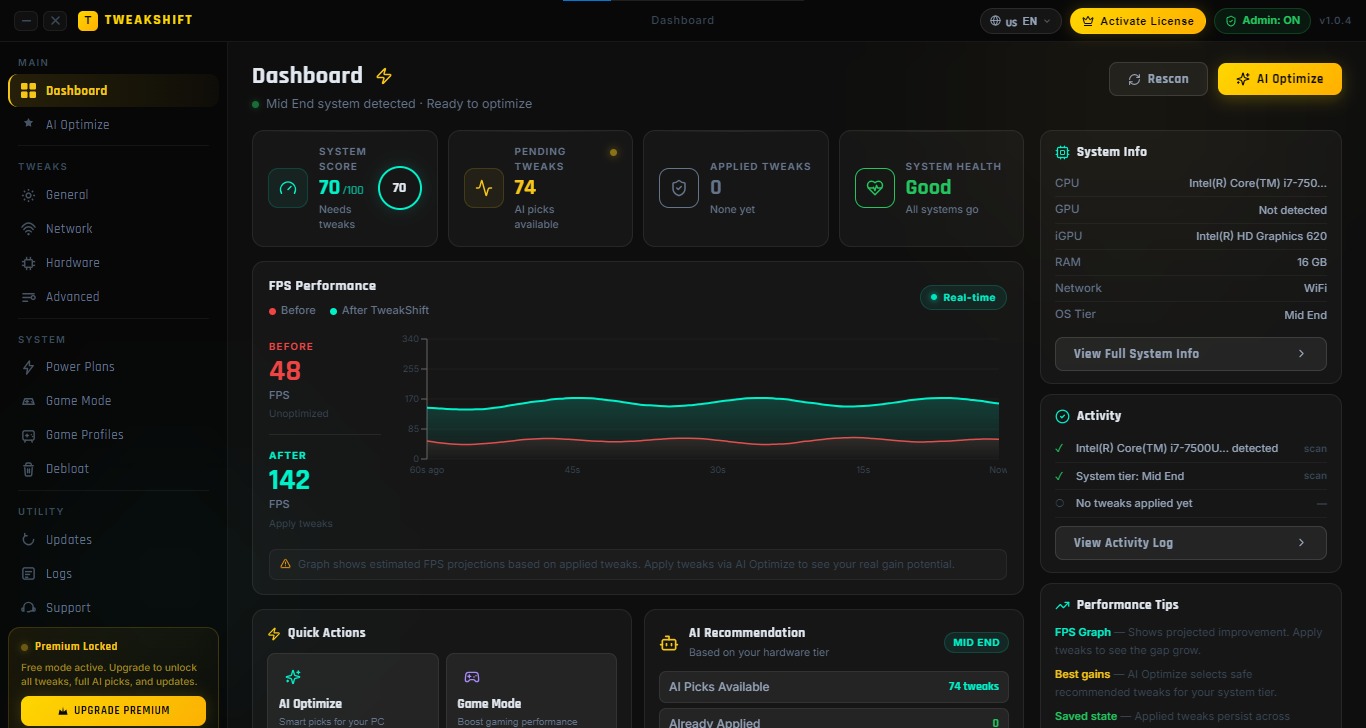Click the Intel(R) HD Graphics 620 value
Image resolution: width=1366 pixels, height=728 pixels.
1261,237
